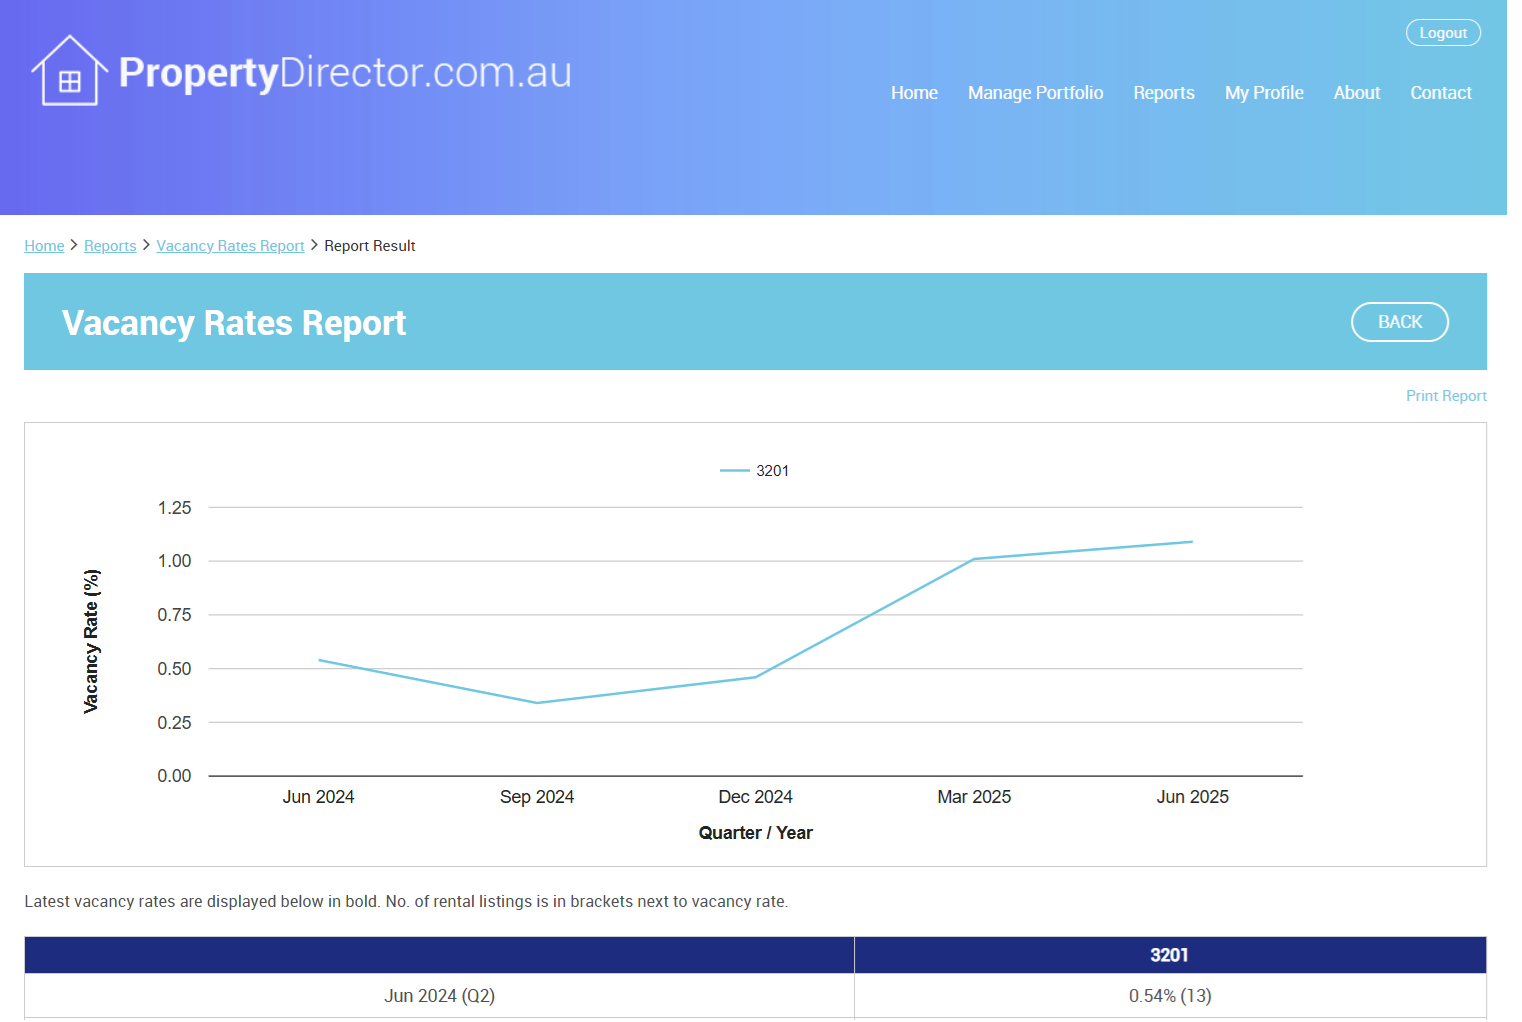Image resolution: width=1522 pixels, height=1022 pixels.
Task: Click the Sep 2024 data point on chart line
Action: click(x=537, y=703)
